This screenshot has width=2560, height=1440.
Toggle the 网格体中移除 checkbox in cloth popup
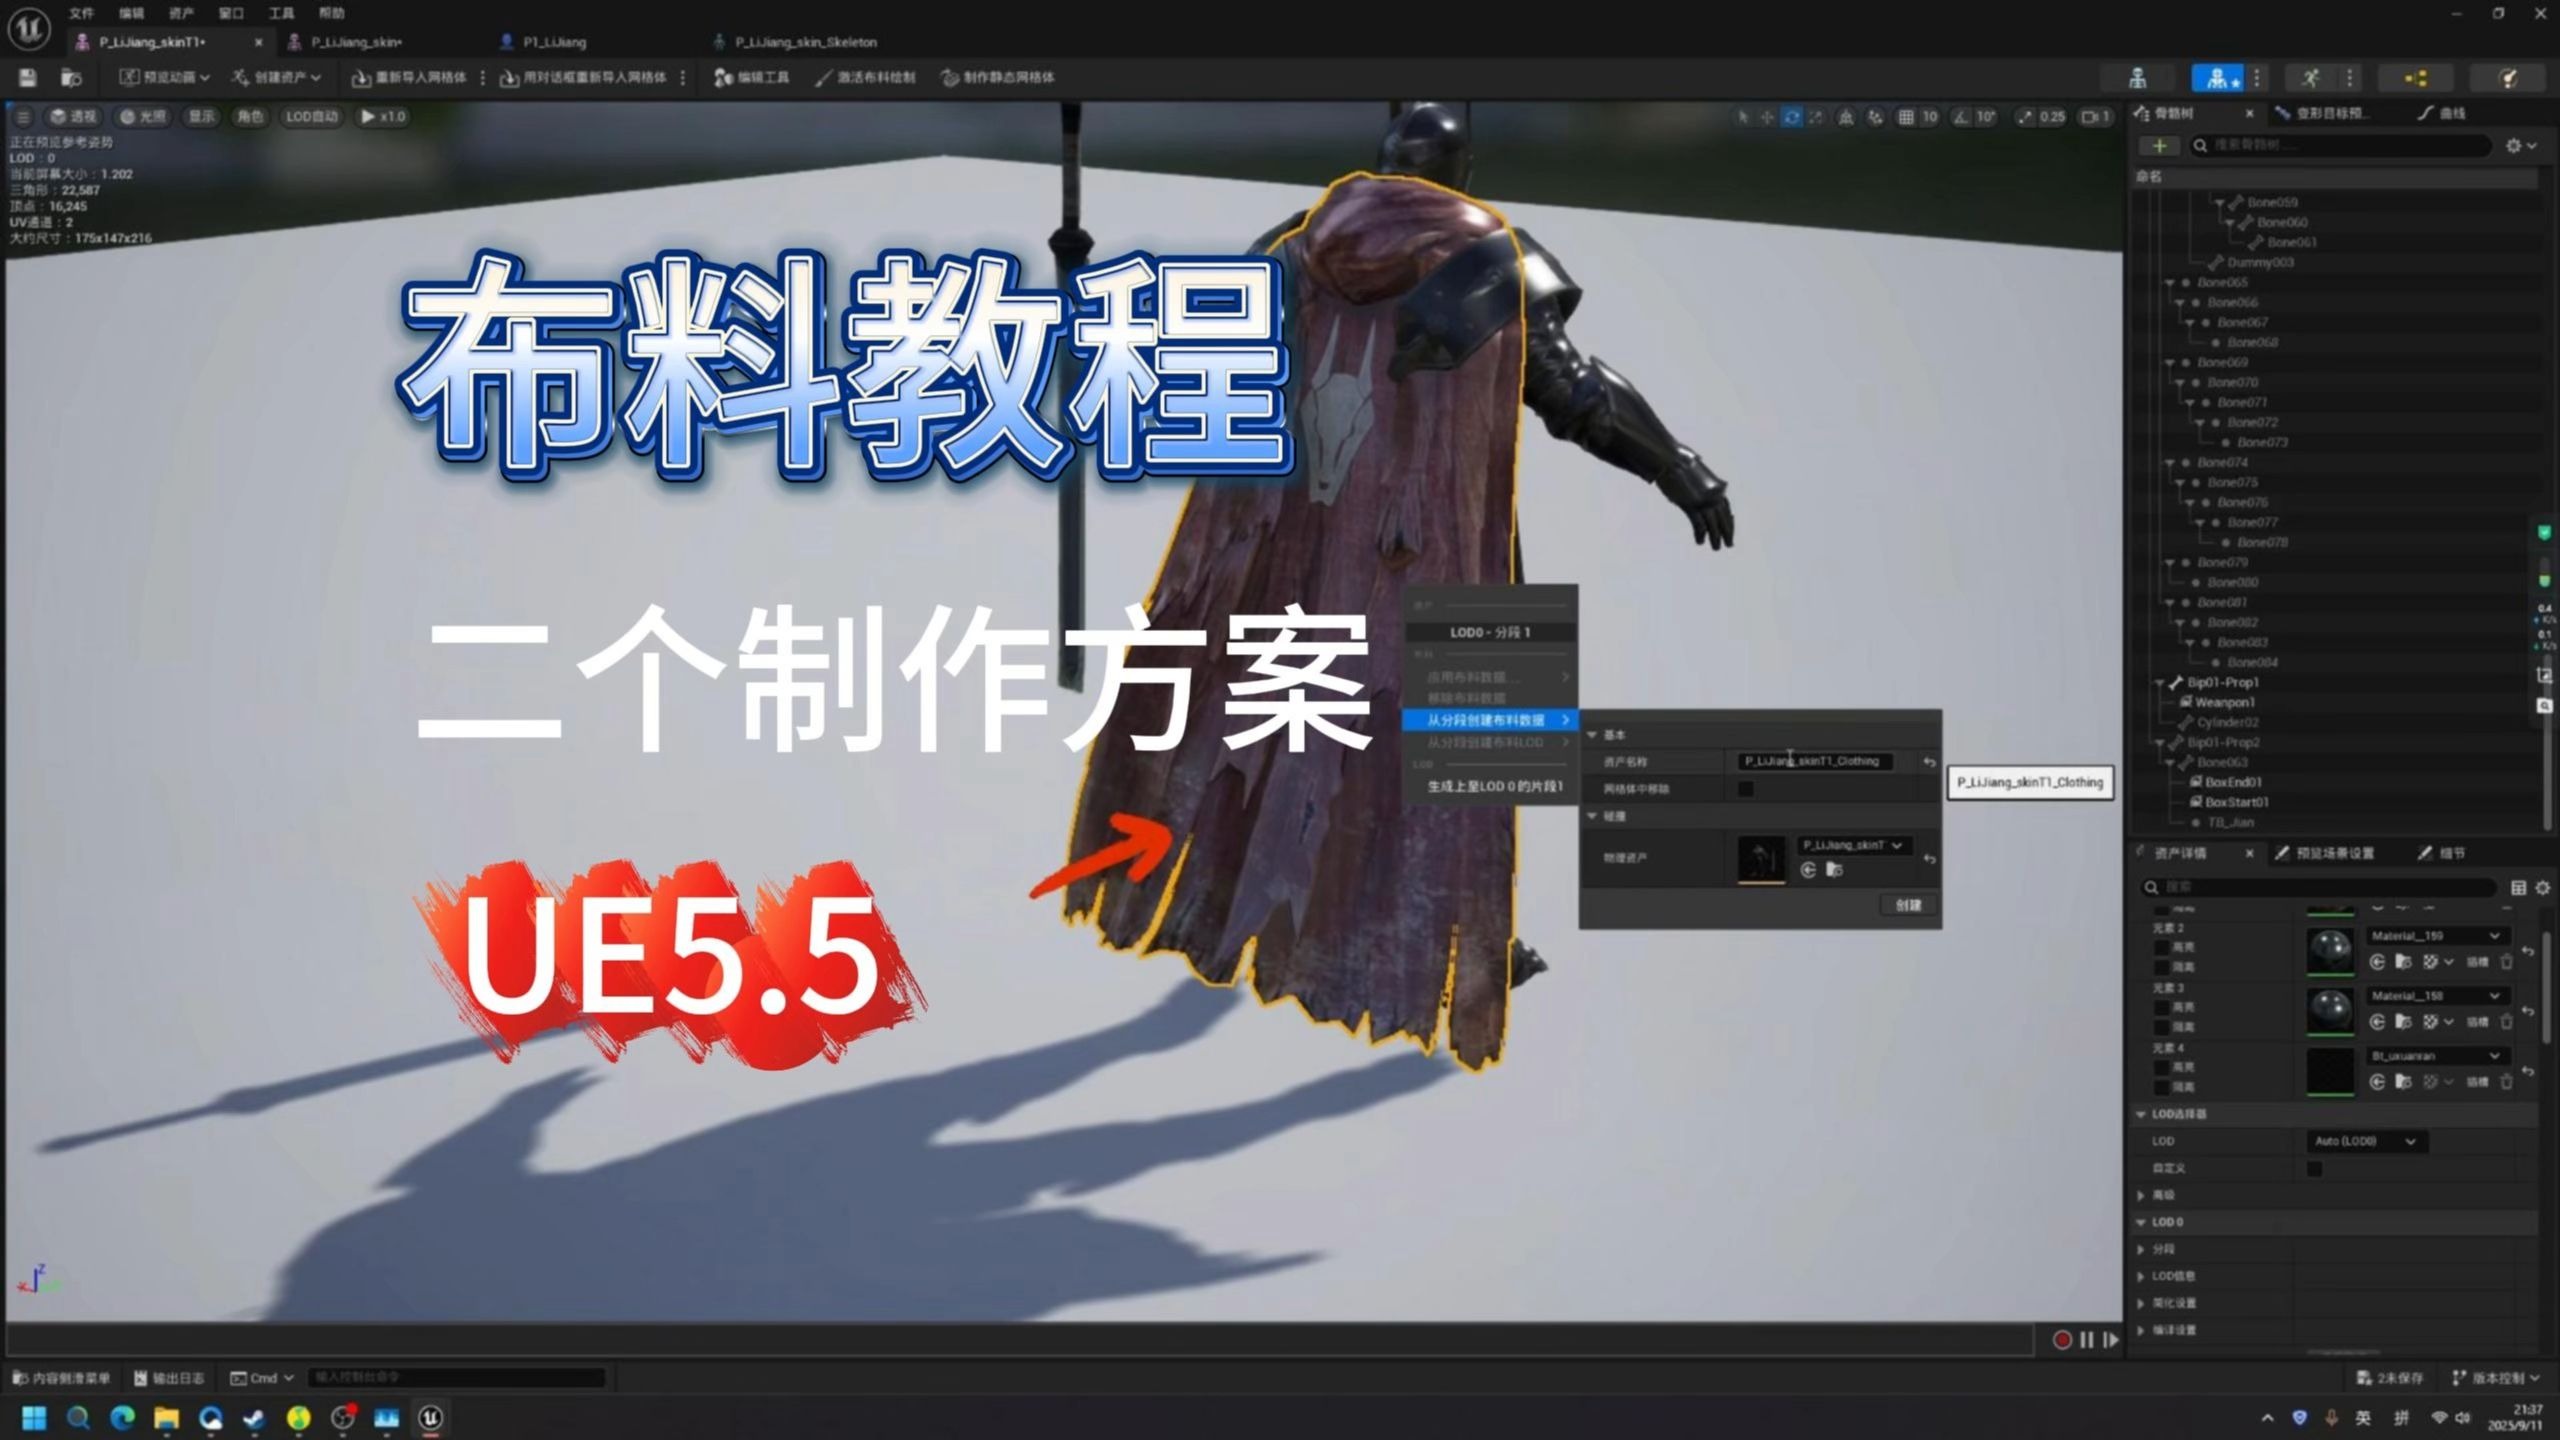(x=1746, y=789)
